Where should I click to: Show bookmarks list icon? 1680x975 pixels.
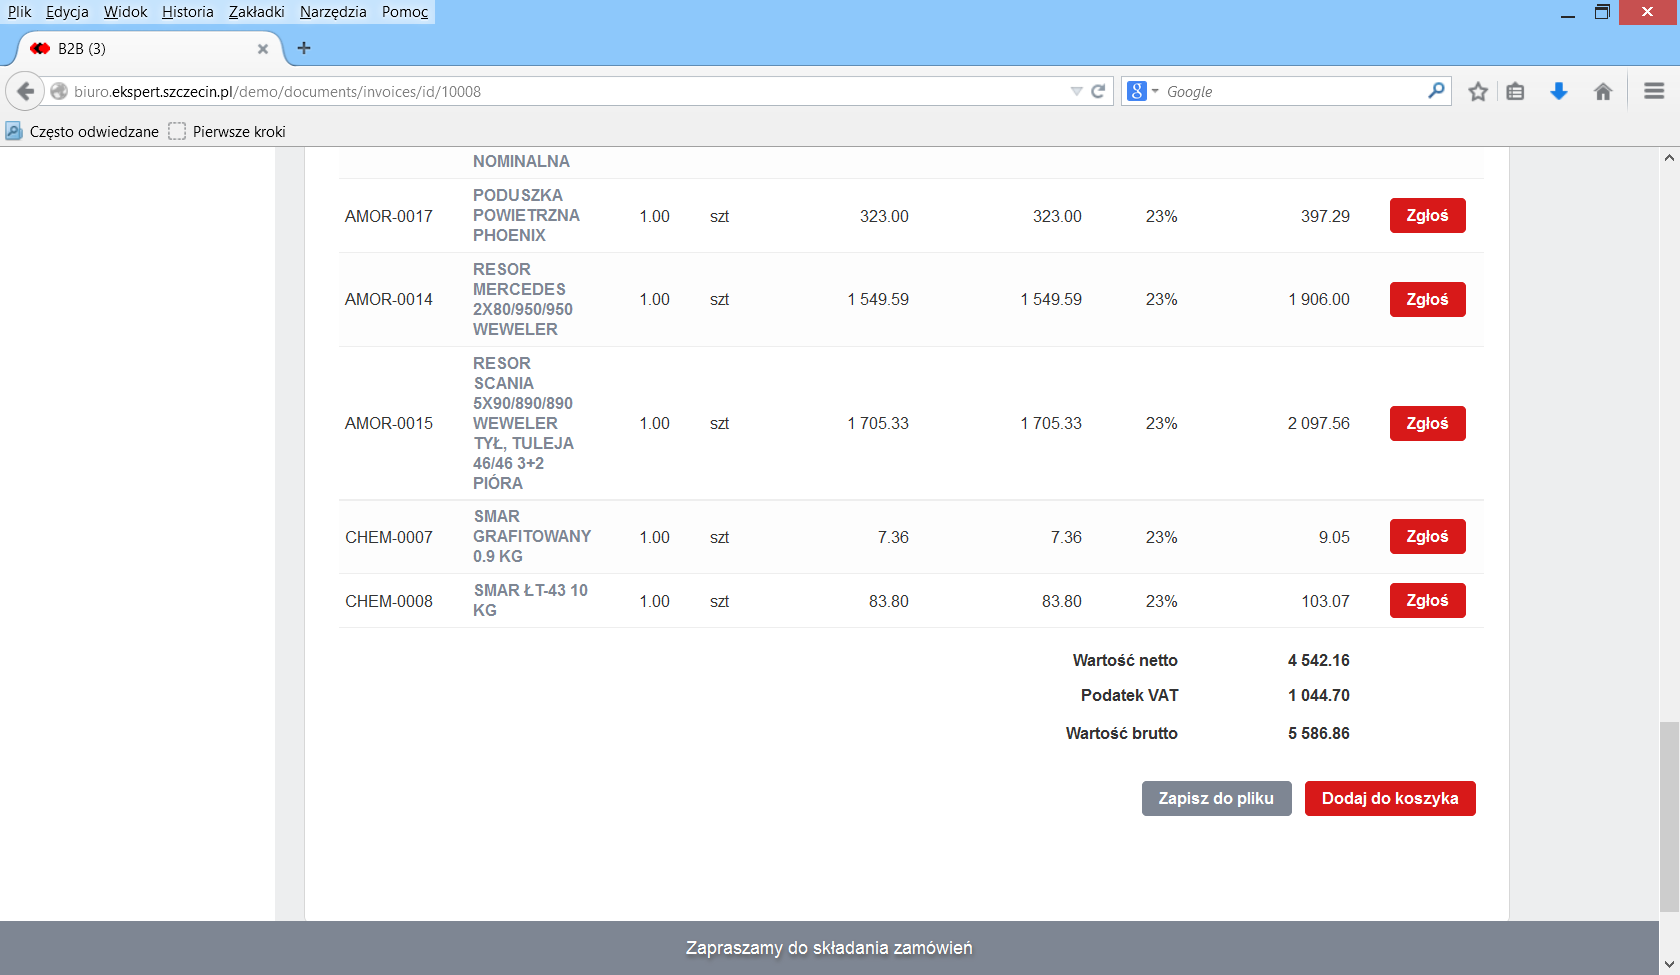point(1516,92)
